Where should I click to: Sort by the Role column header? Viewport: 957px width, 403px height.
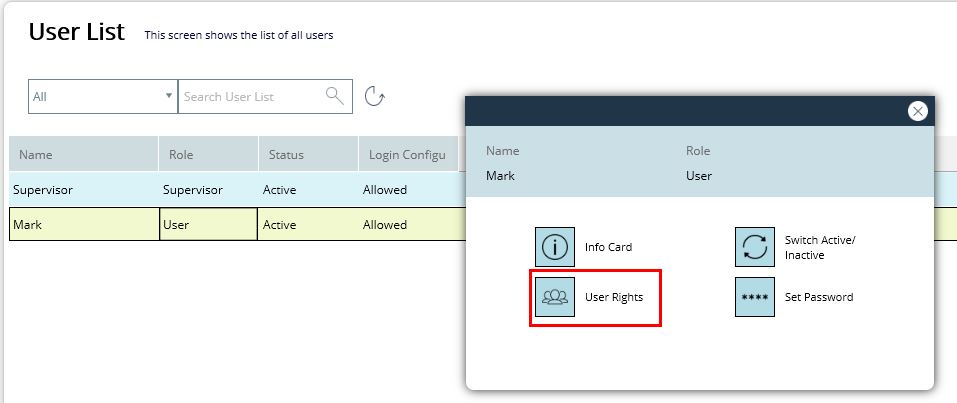(x=208, y=154)
